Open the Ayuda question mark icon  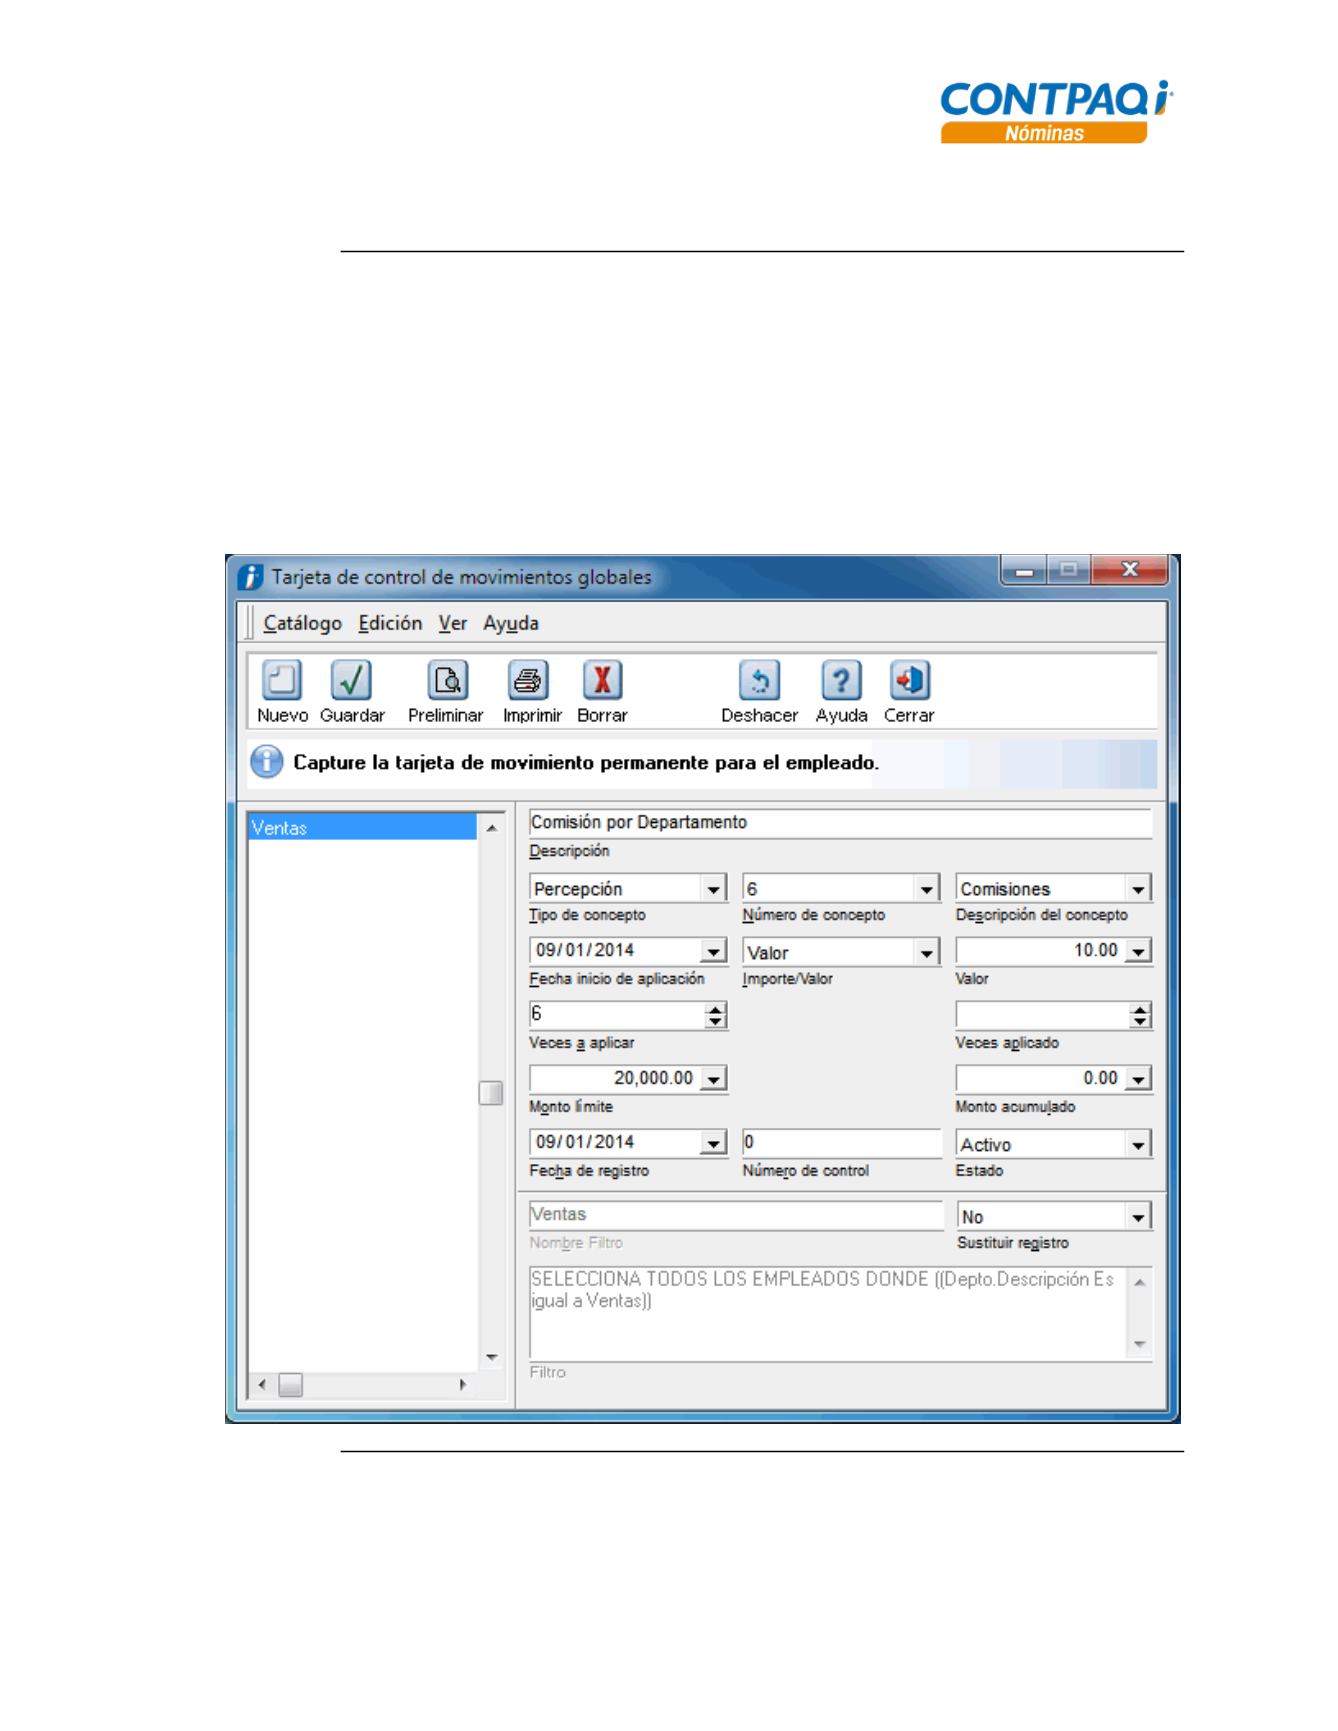(x=841, y=681)
